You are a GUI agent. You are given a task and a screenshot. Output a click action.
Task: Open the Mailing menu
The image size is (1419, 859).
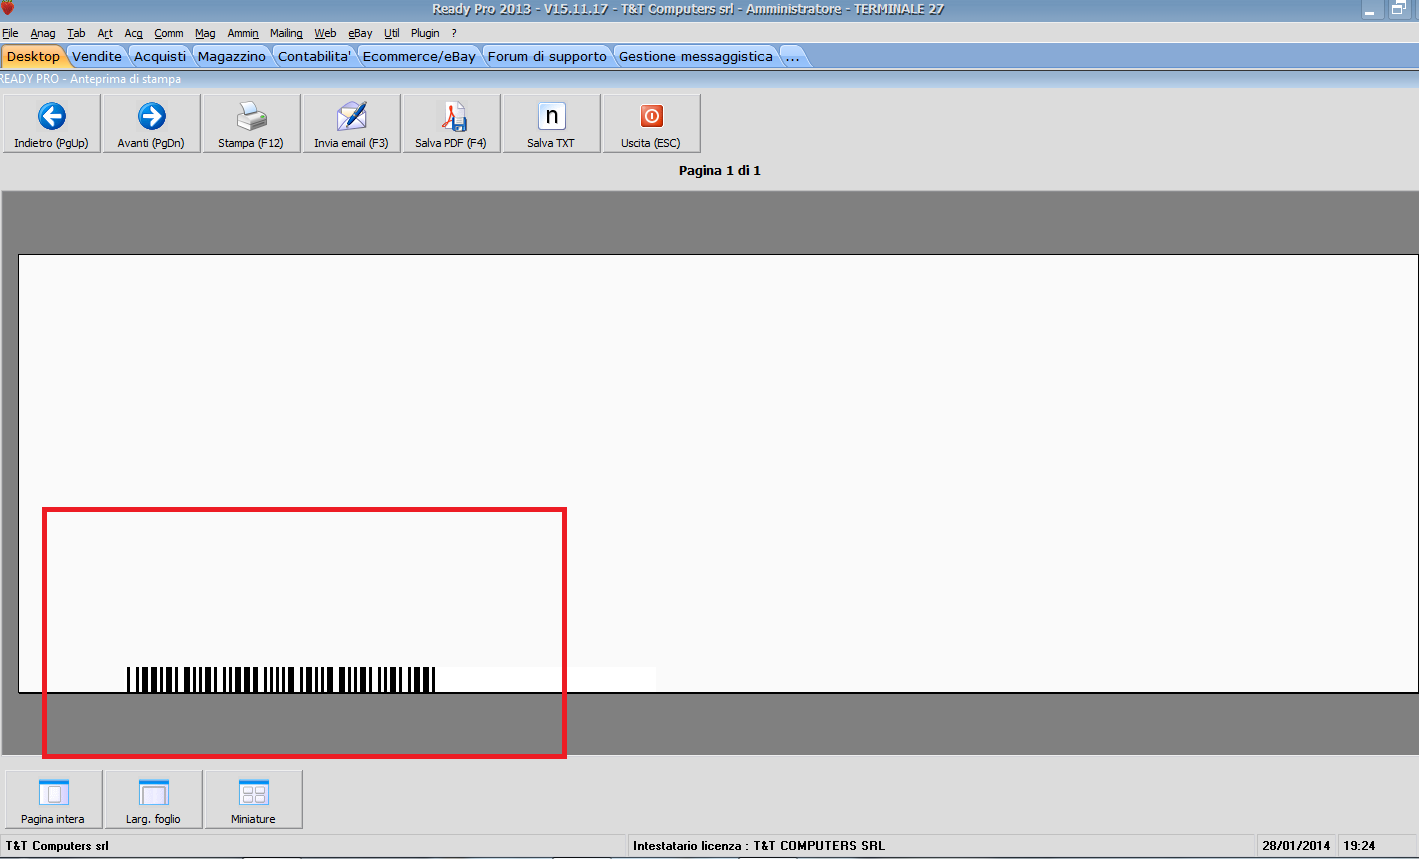(x=286, y=33)
